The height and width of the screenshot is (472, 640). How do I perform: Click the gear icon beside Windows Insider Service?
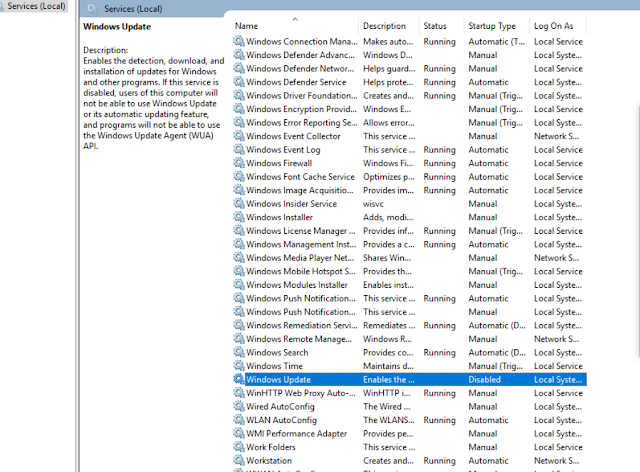coord(239,203)
